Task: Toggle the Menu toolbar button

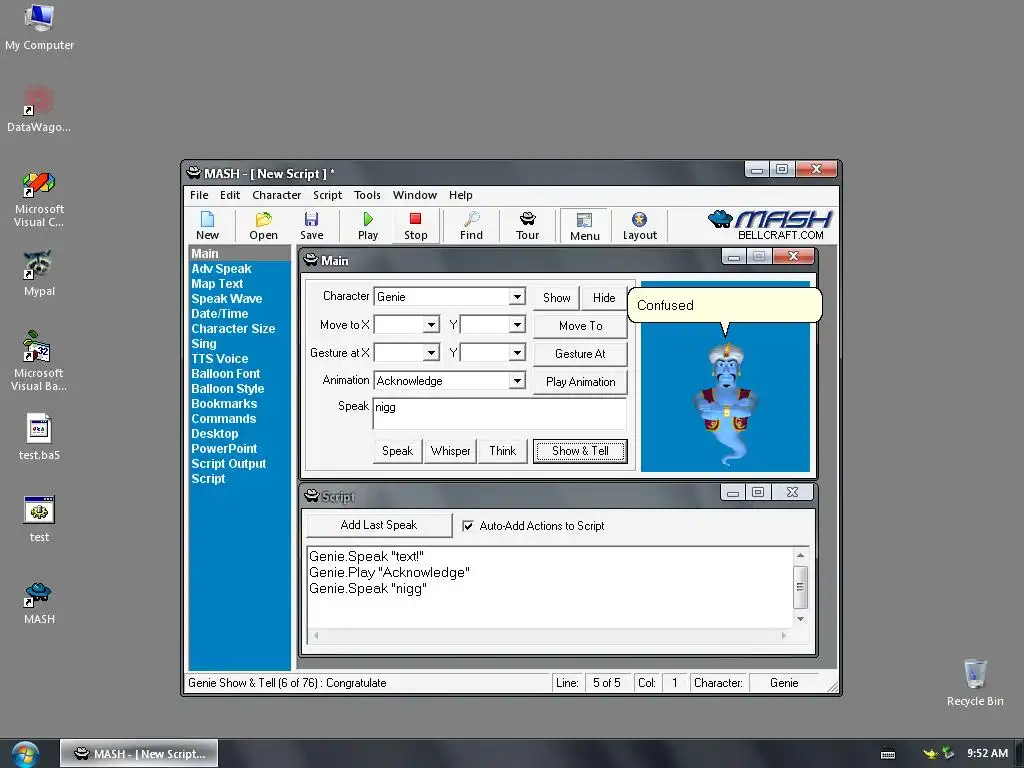Action: point(584,226)
